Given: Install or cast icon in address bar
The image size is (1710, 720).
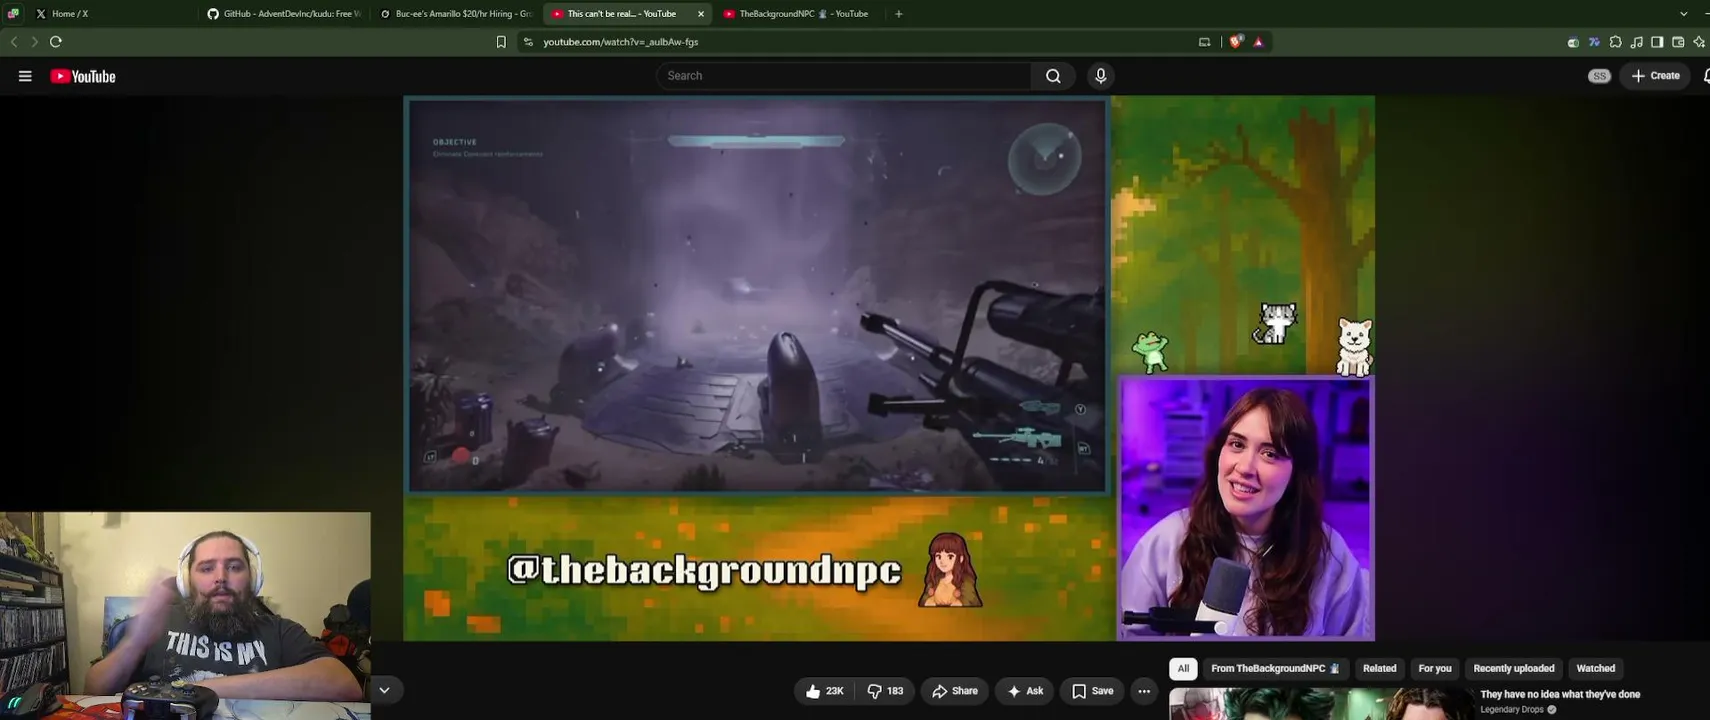Looking at the screenshot, I should [1204, 42].
